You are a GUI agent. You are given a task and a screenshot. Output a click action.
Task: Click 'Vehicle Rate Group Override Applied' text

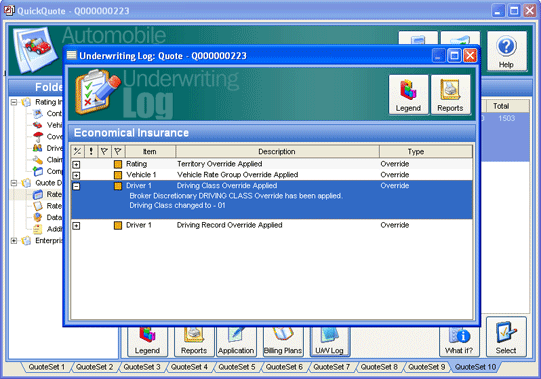coord(237,175)
